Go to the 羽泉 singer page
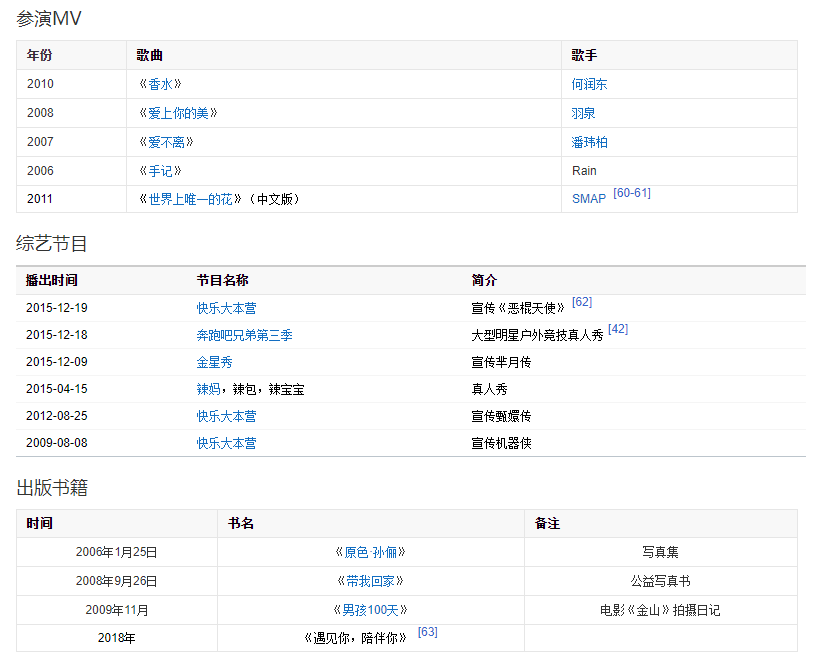Viewport: 814px width, 671px height. (x=583, y=114)
